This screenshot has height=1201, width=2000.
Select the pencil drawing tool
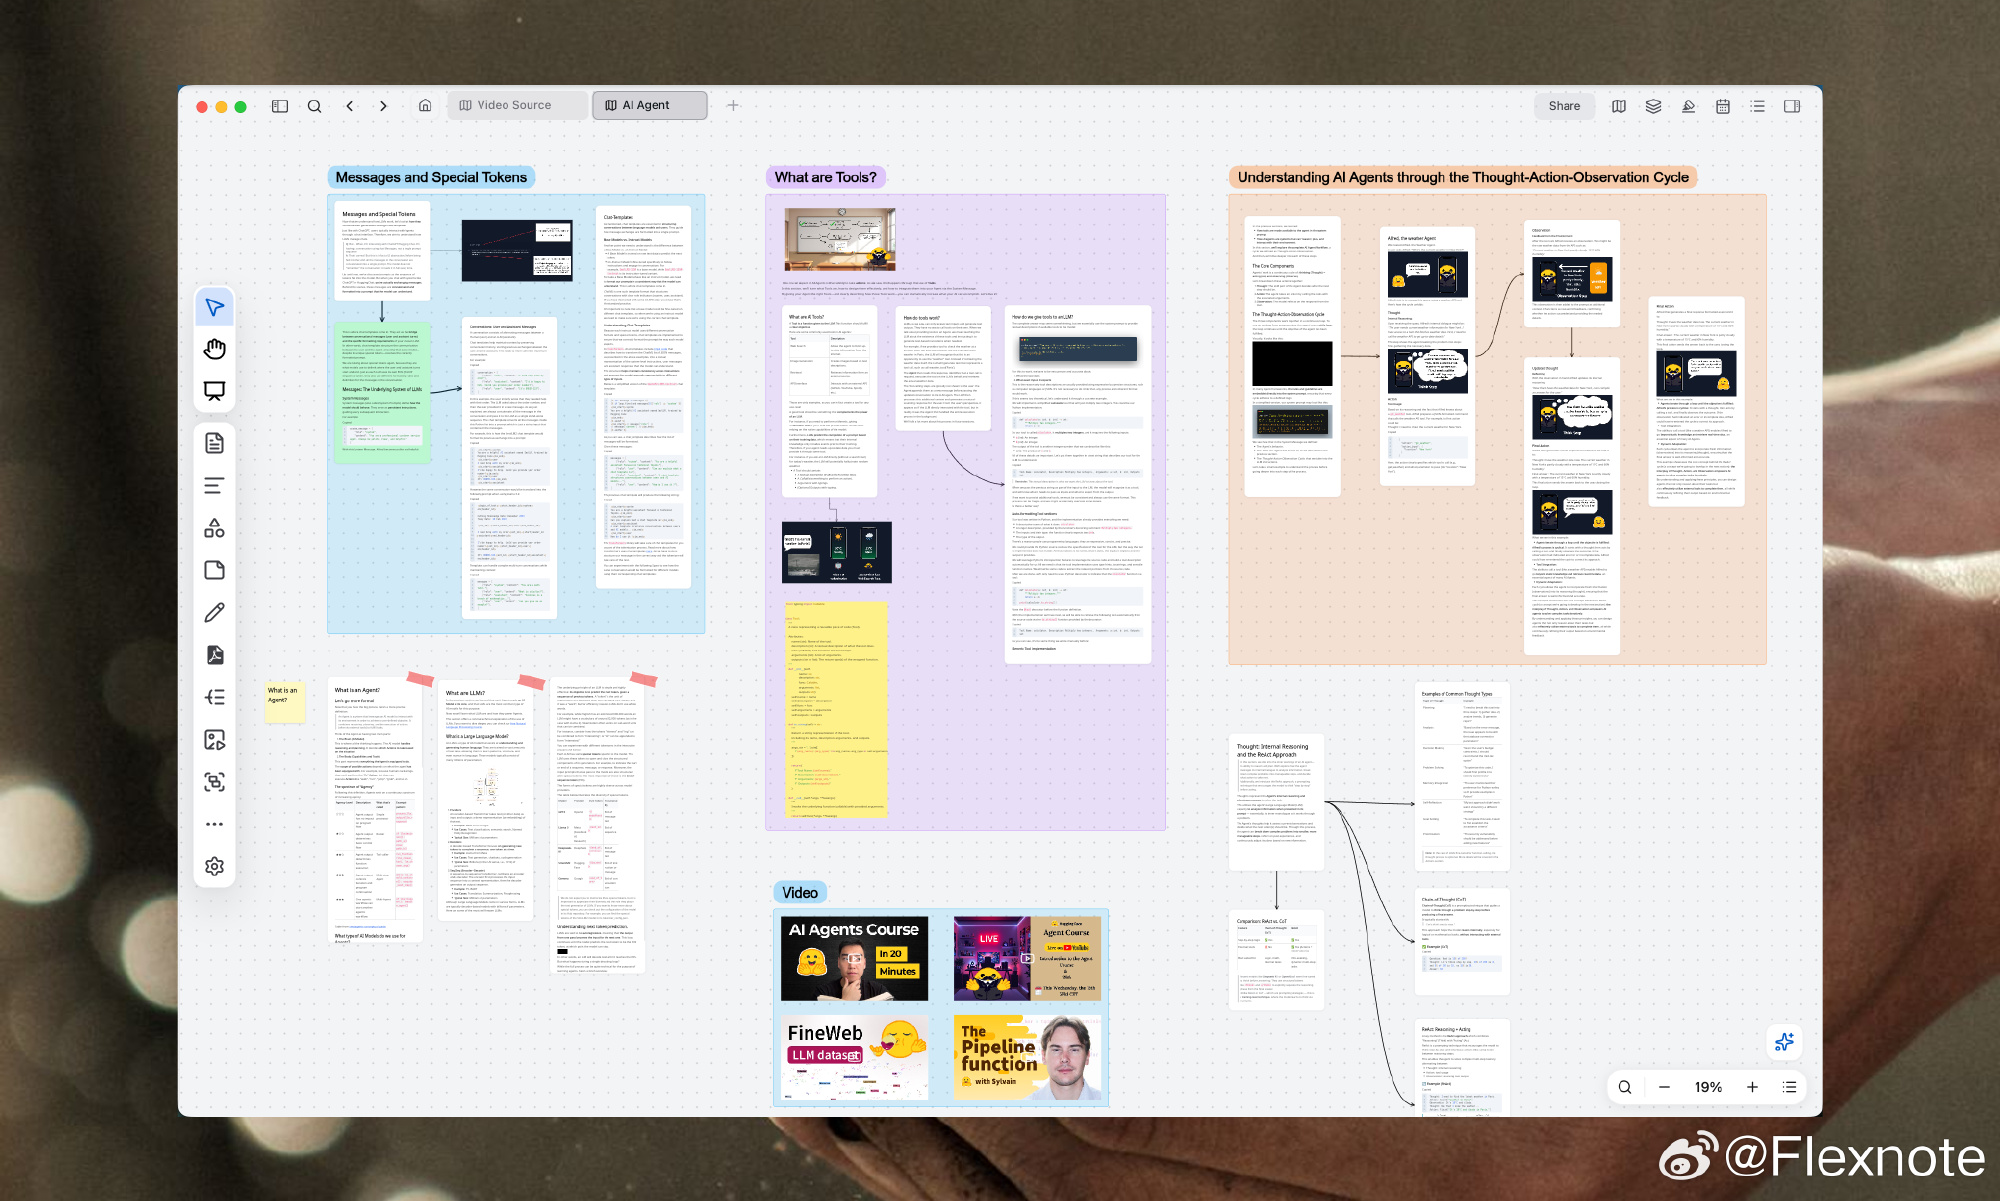click(x=214, y=612)
